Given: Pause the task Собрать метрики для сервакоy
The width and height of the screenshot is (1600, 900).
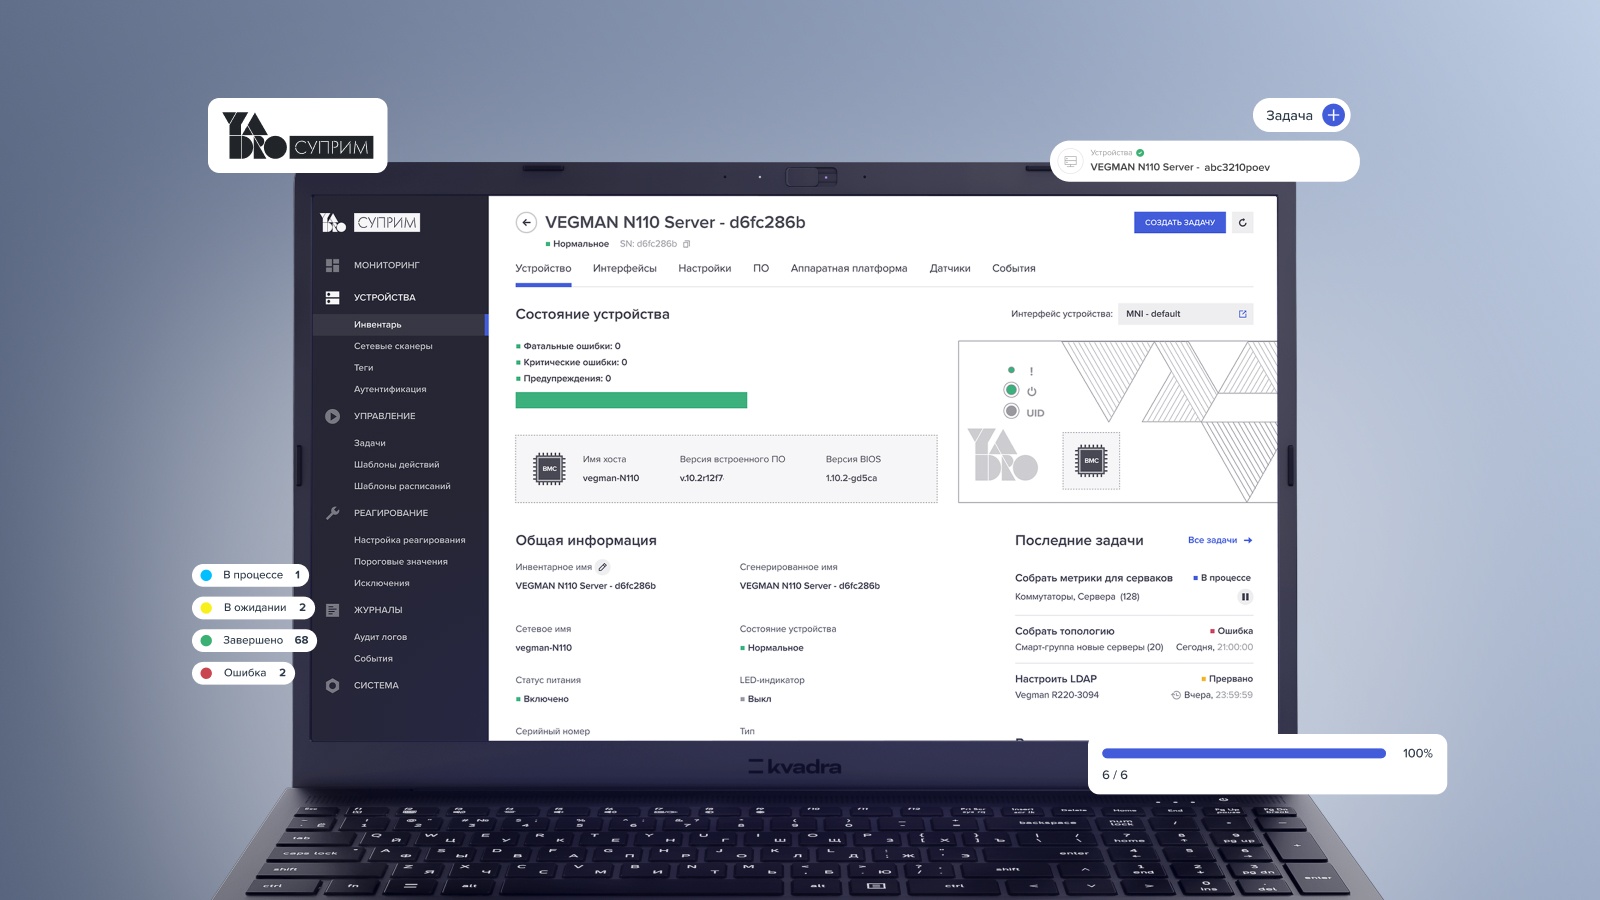Looking at the screenshot, I should click(x=1244, y=596).
